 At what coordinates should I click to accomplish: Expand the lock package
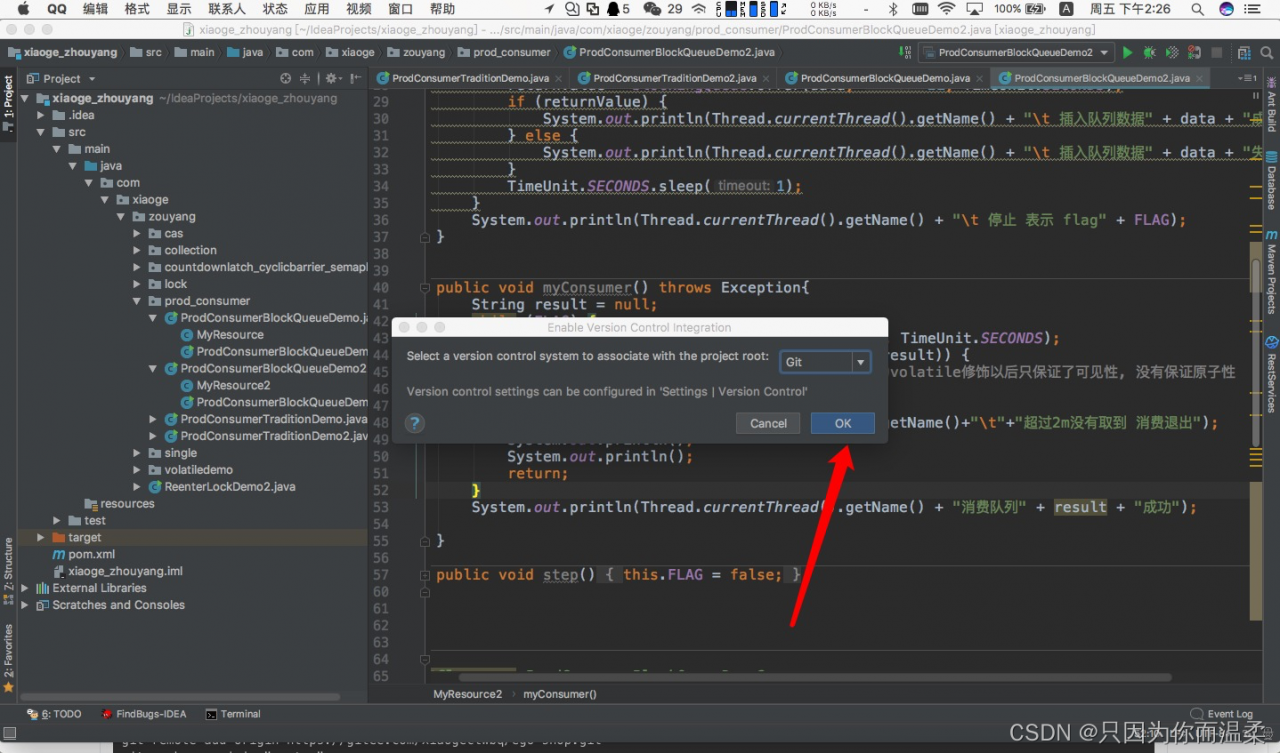point(137,284)
